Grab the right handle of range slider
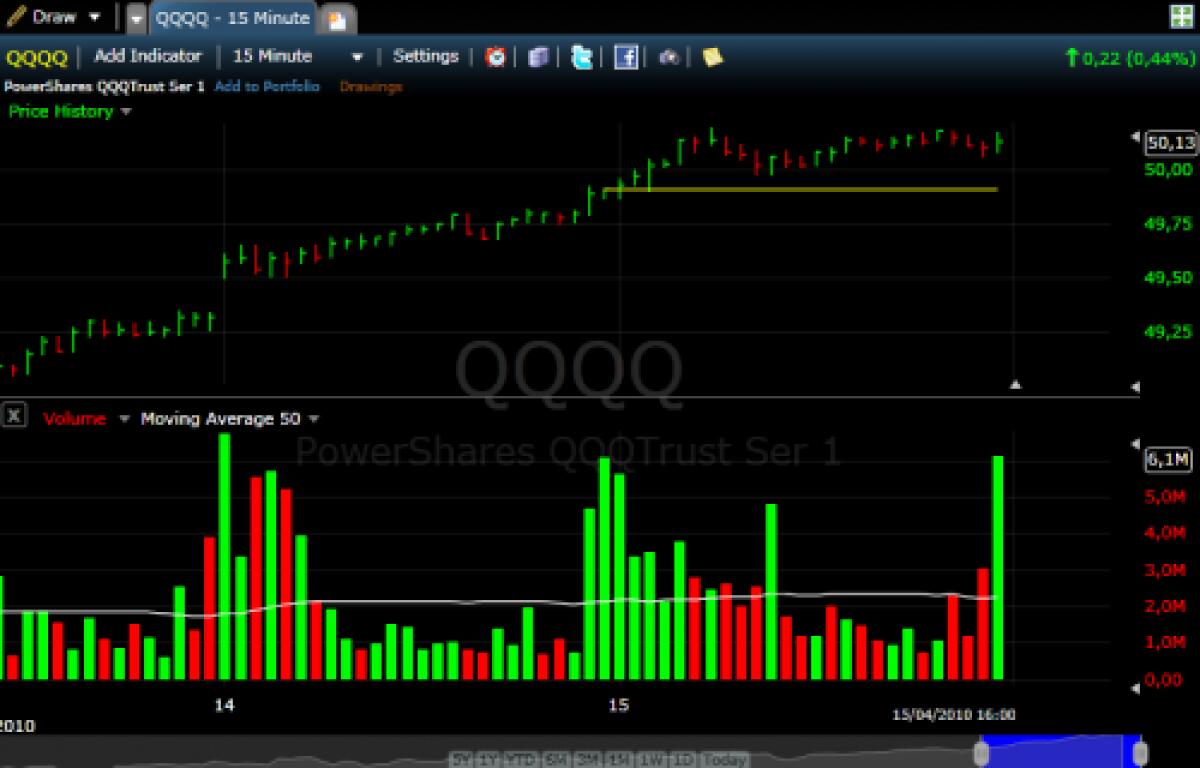 click(x=1139, y=753)
